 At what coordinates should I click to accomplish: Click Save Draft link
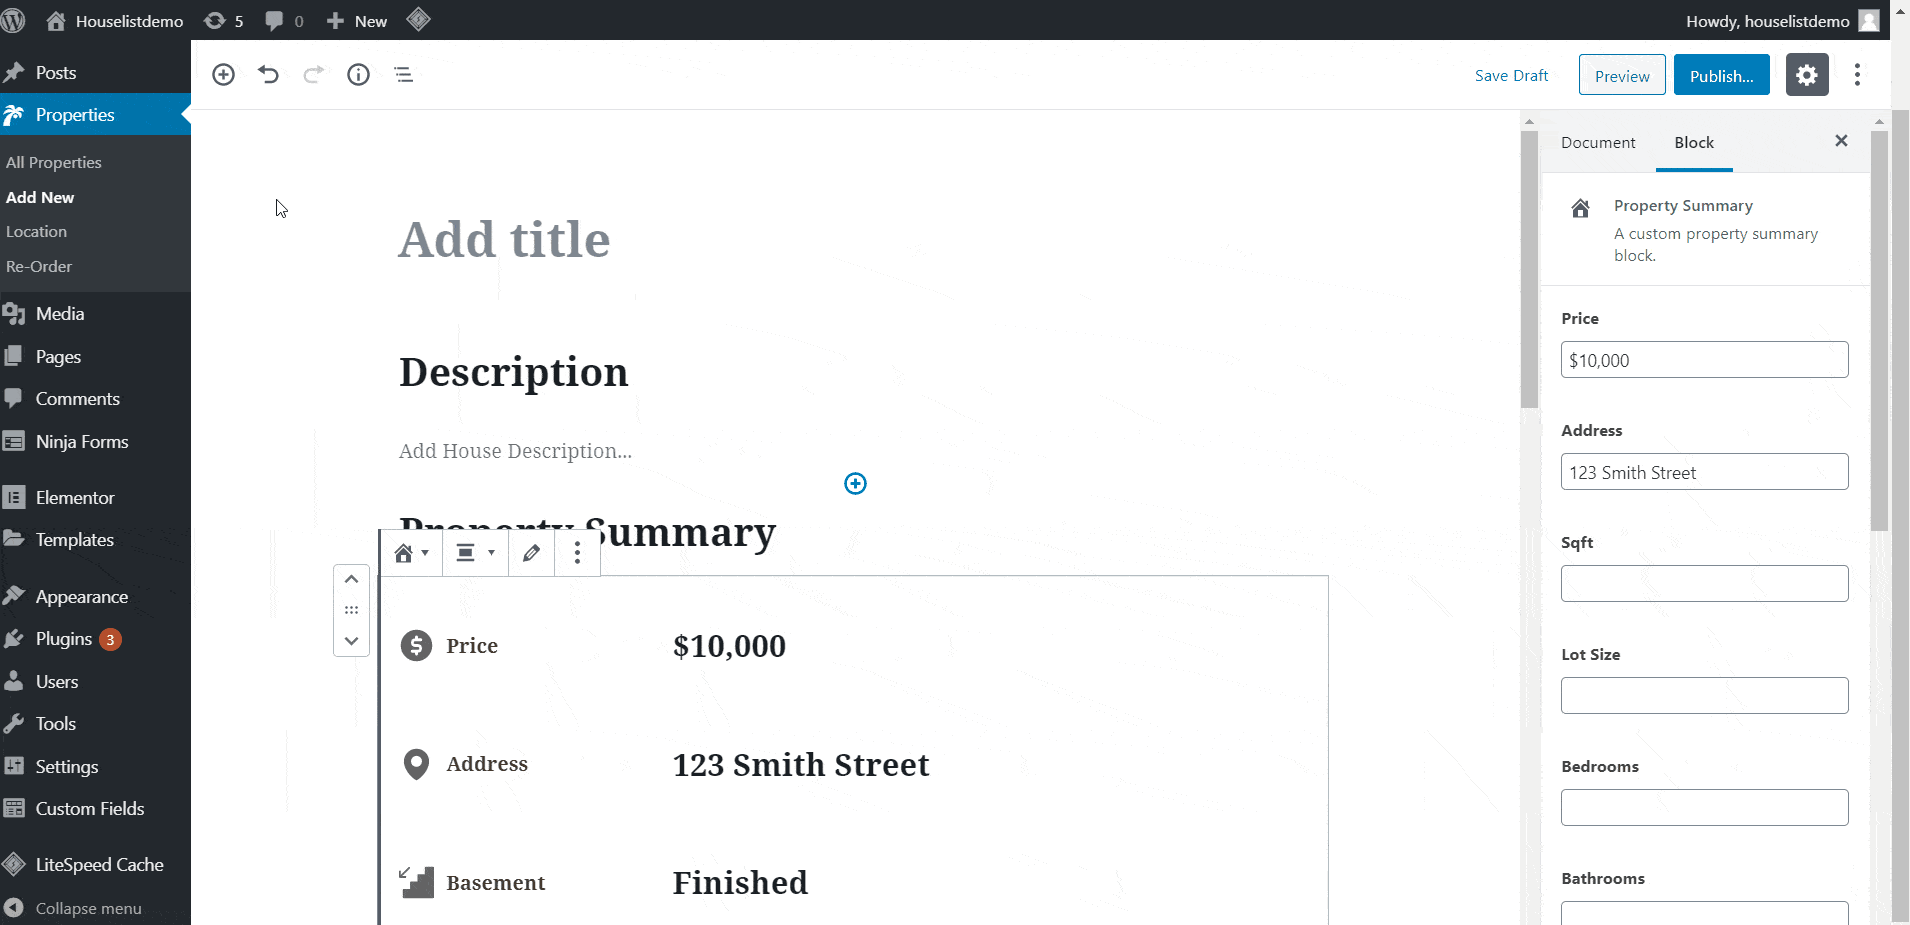click(x=1511, y=76)
